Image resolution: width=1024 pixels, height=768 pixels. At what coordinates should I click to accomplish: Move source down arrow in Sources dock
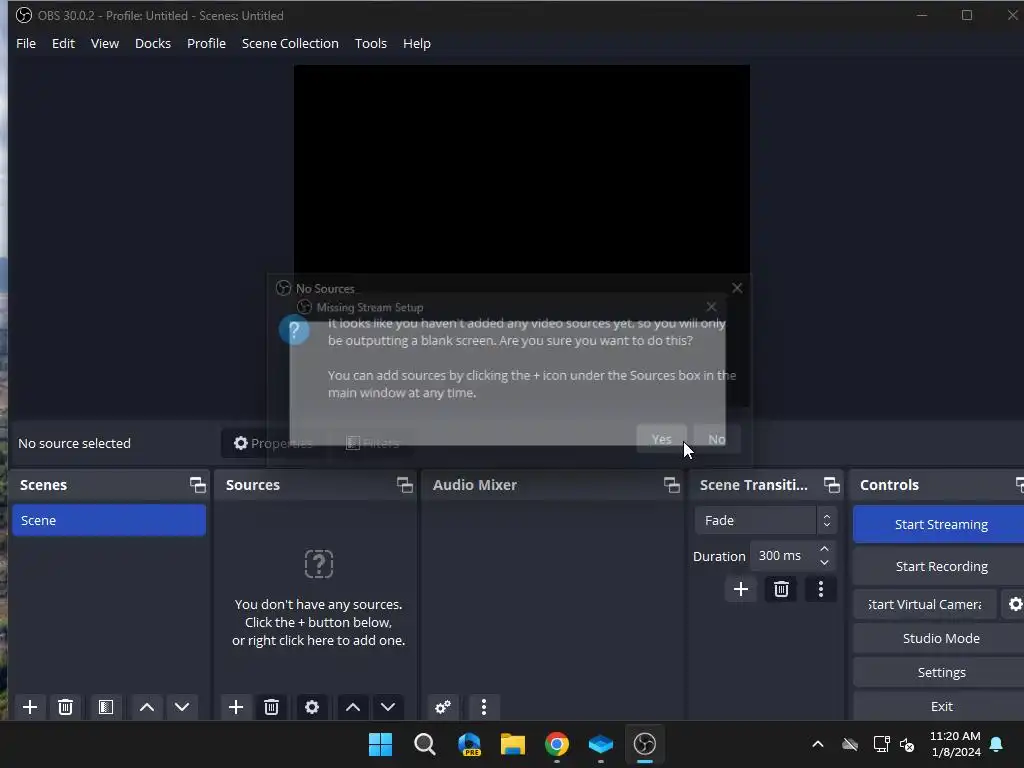(388, 707)
